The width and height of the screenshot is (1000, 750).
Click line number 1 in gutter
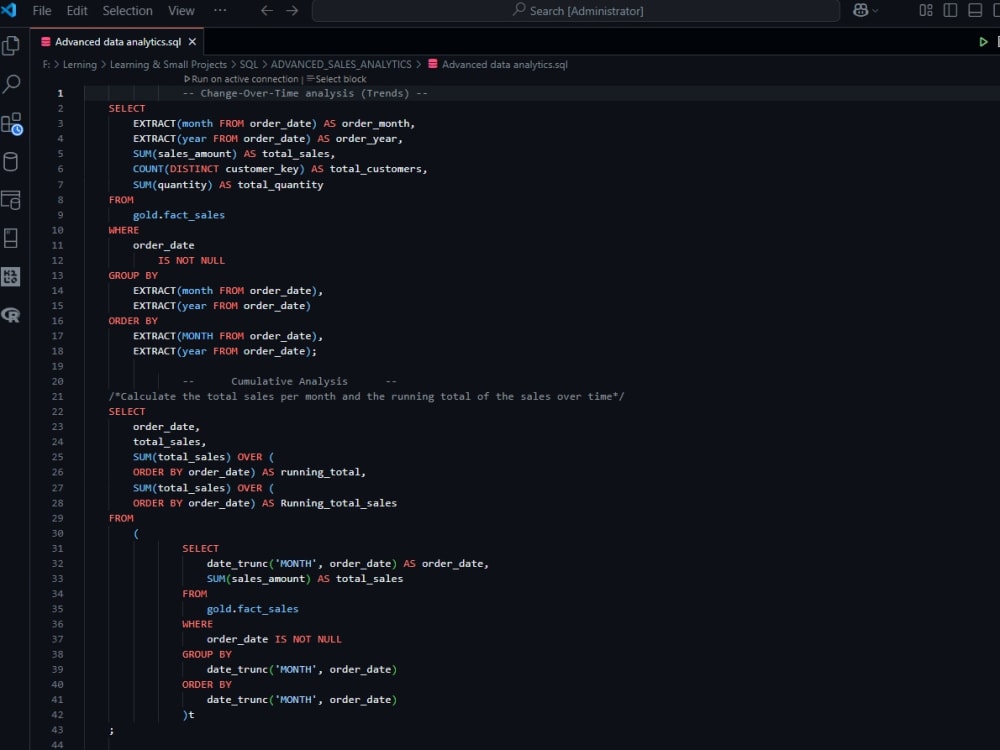[x=61, y=93]
